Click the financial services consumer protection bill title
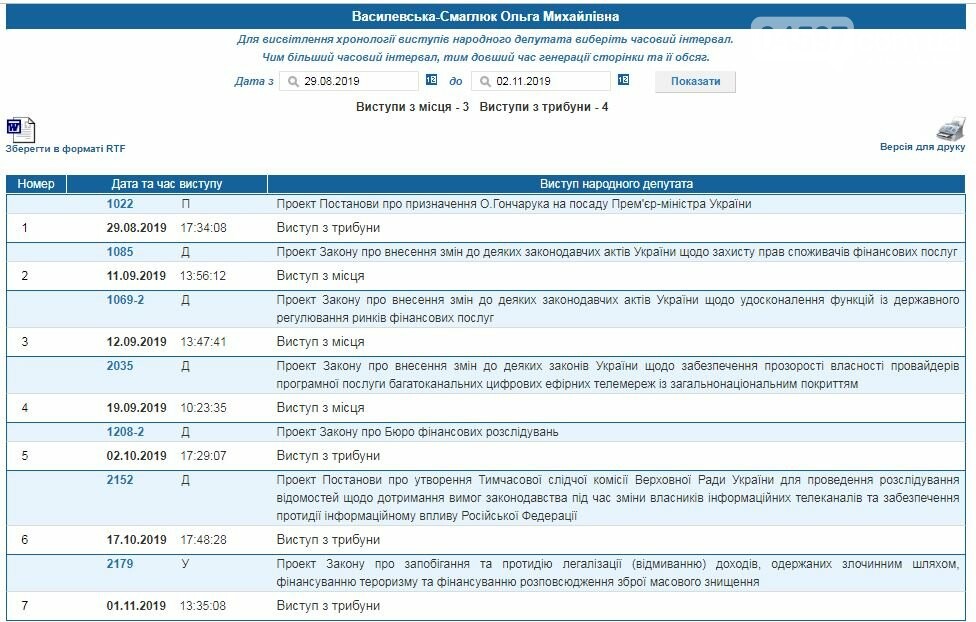The width and height of the screenshot is (976, 622). [x=617, y=252]
